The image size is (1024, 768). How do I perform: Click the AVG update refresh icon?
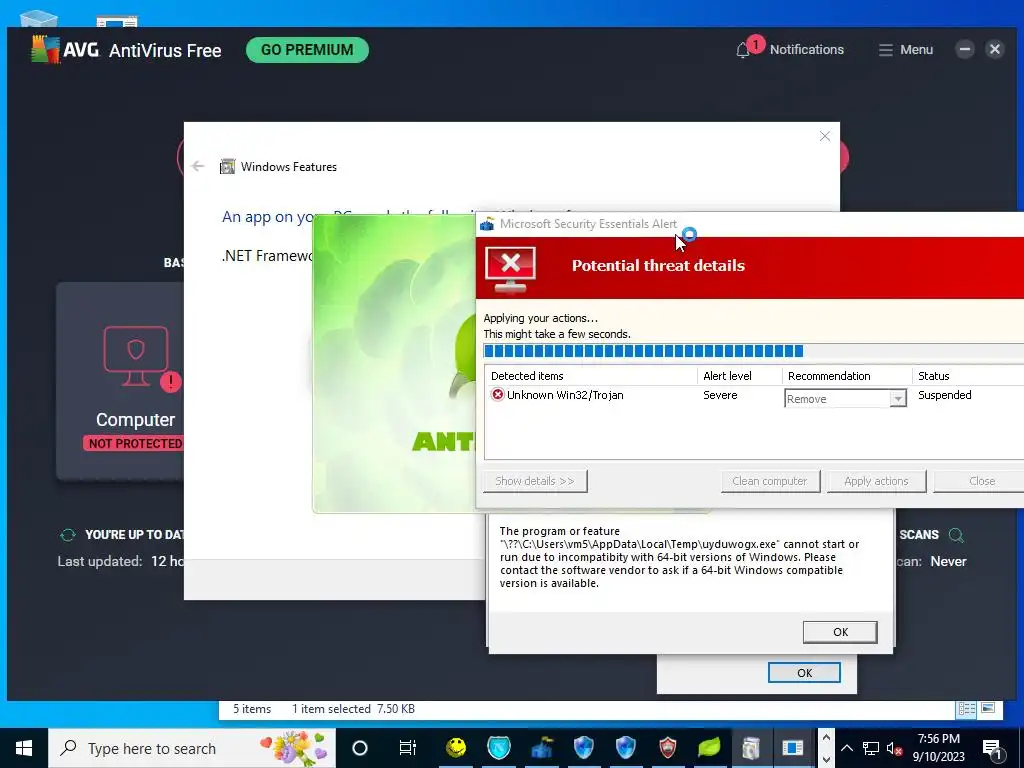pyautogui.click(x=68, y=535)
